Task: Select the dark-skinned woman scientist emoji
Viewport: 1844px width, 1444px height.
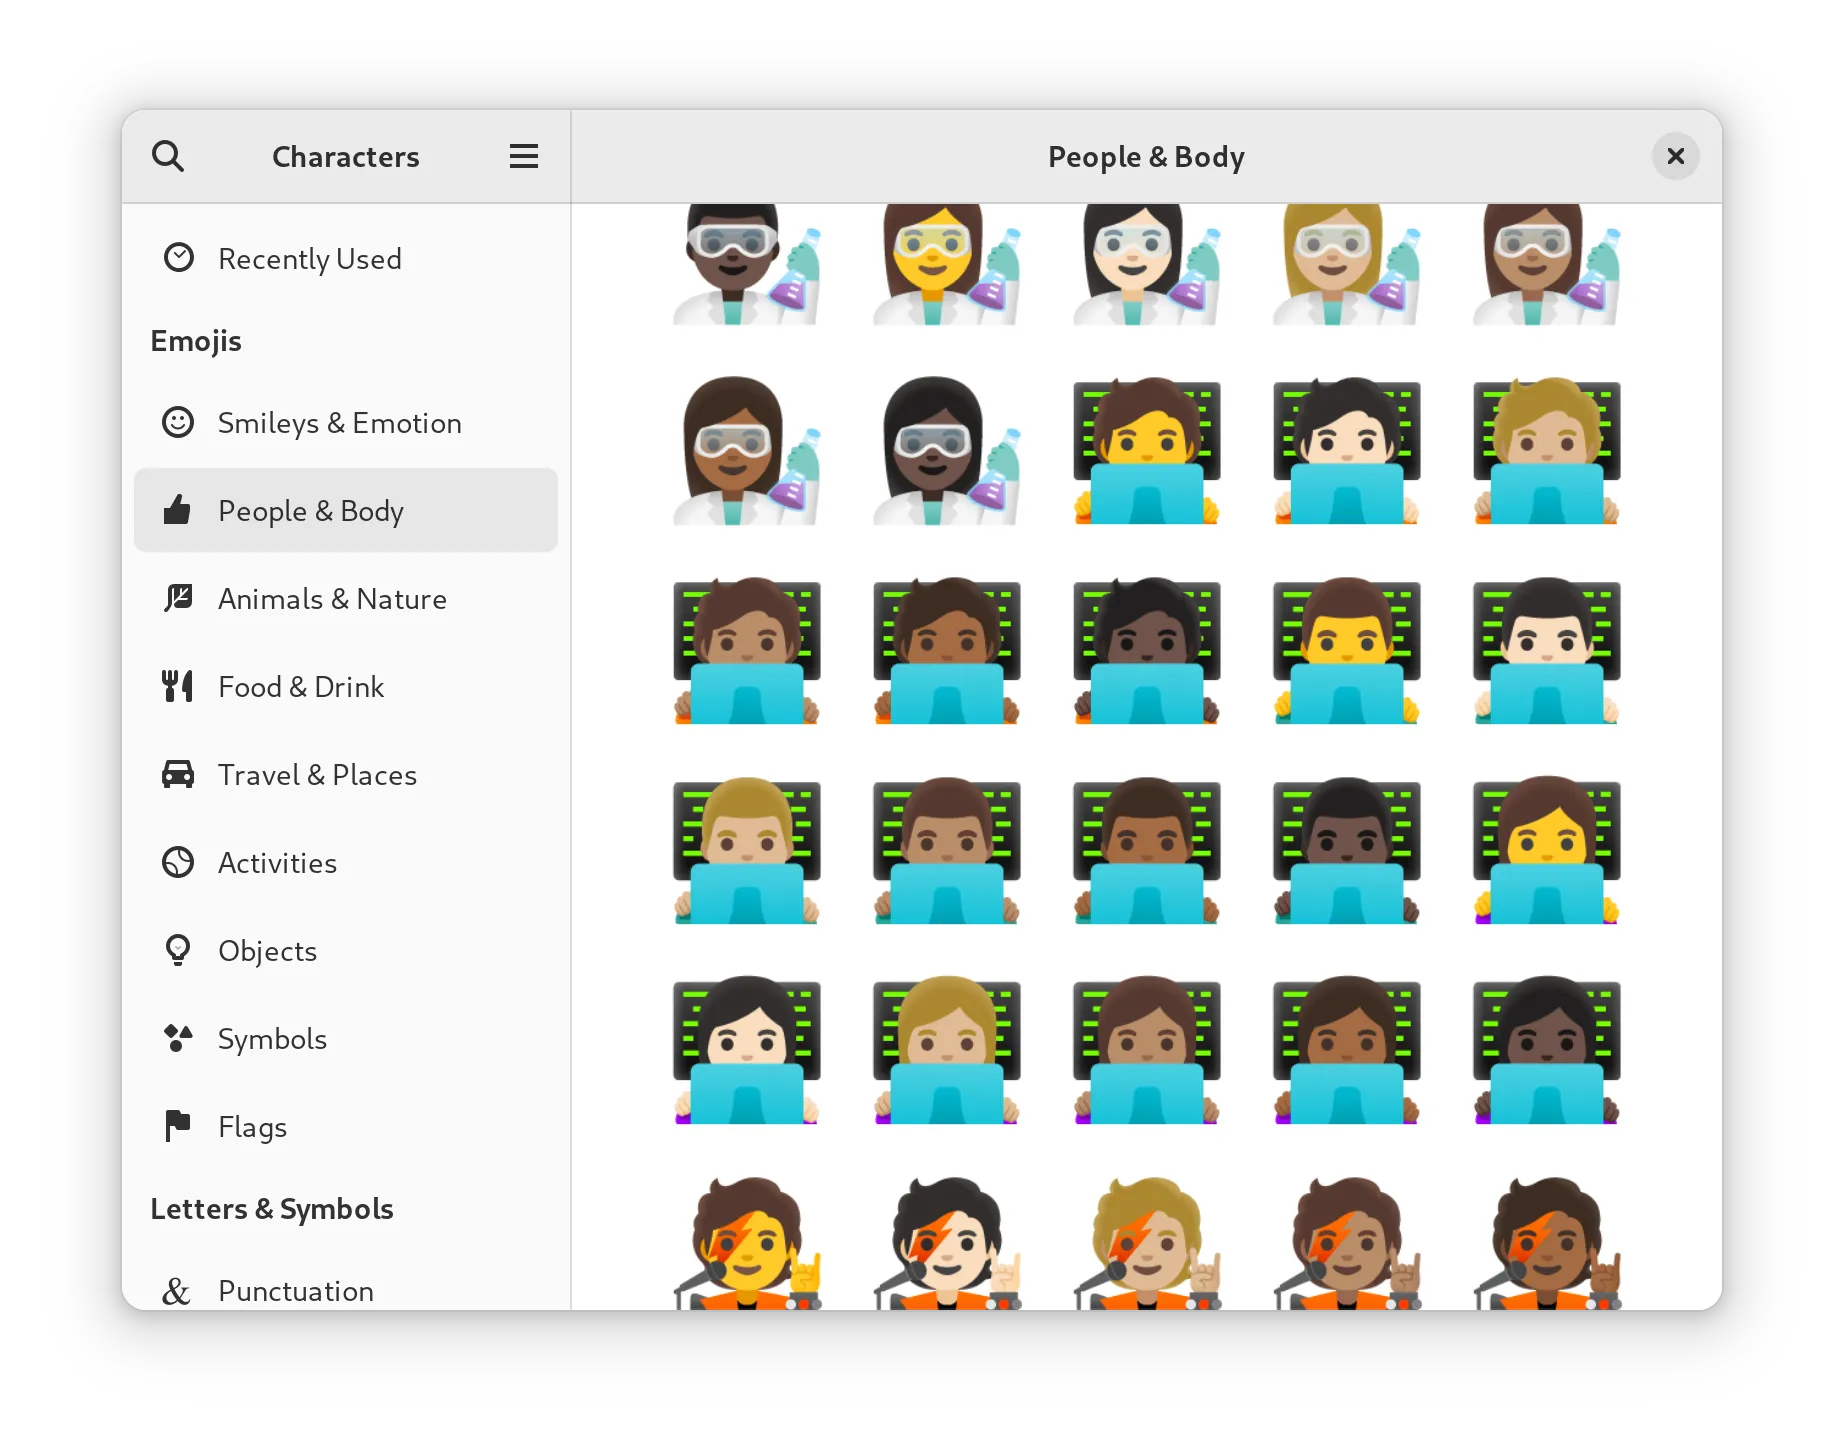Action: pyautogui.click(x=946, y=452)
